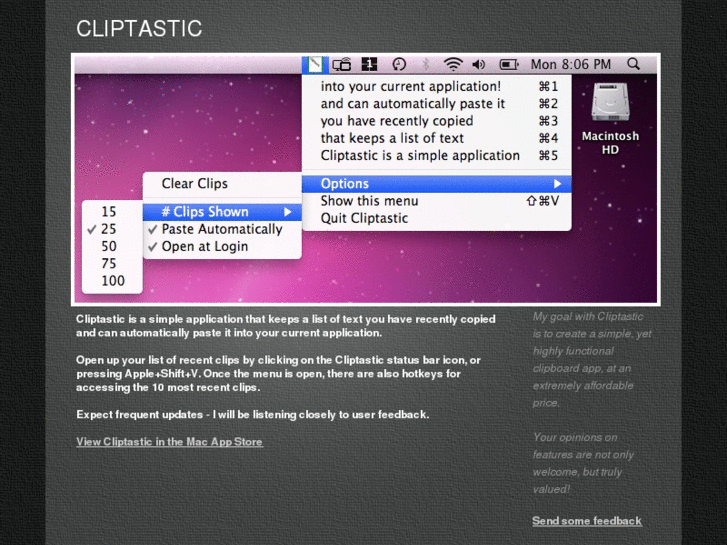The image size is (727, 545).
Task: Click the 'Open up your list of recent clips' paragraph
Action: point(278,373)
